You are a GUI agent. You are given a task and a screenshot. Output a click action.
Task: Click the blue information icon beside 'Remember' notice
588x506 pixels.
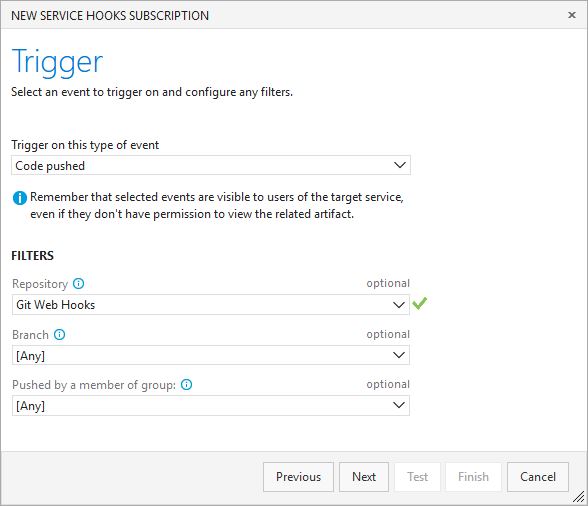20,198
